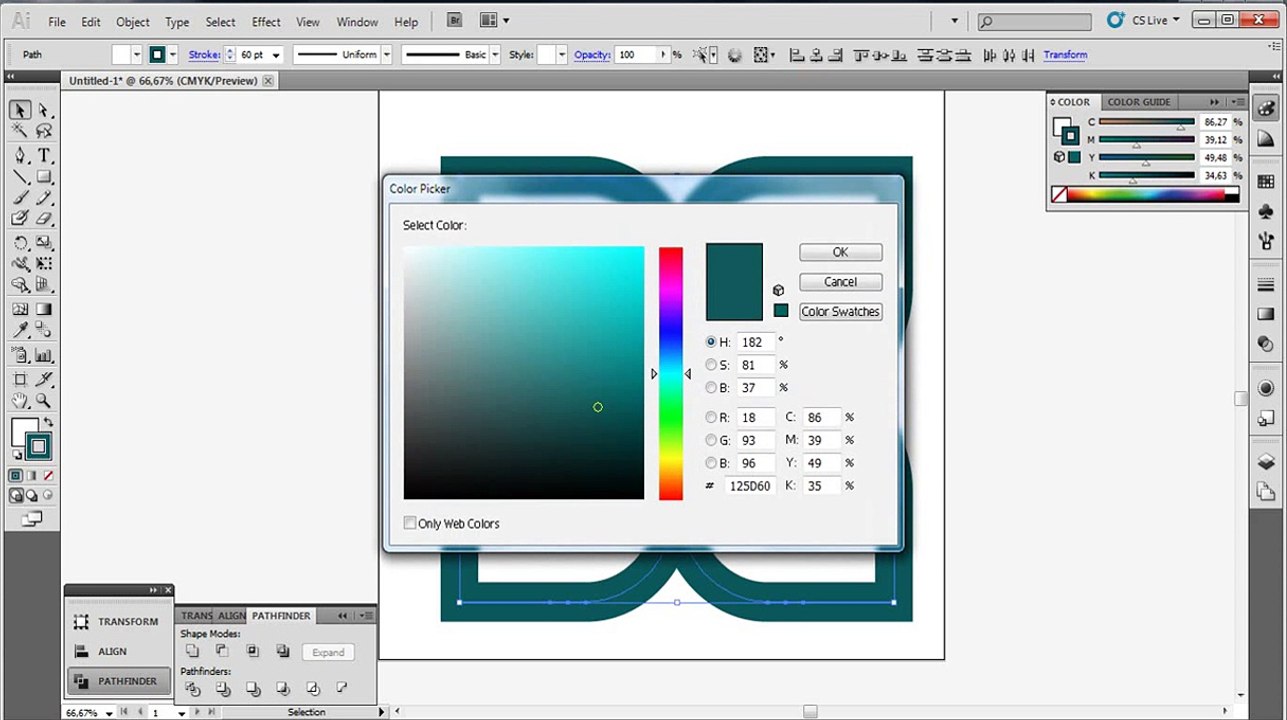Select the Type tool
The image size is (1287, 720).
[x=44, y=156]
